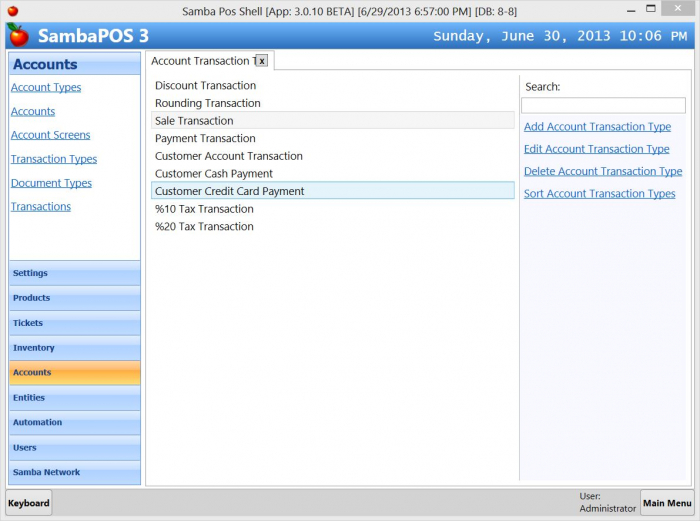Go to Main Menu
The width and height of the screenshot is (700, 521).
tap(667, 503)
